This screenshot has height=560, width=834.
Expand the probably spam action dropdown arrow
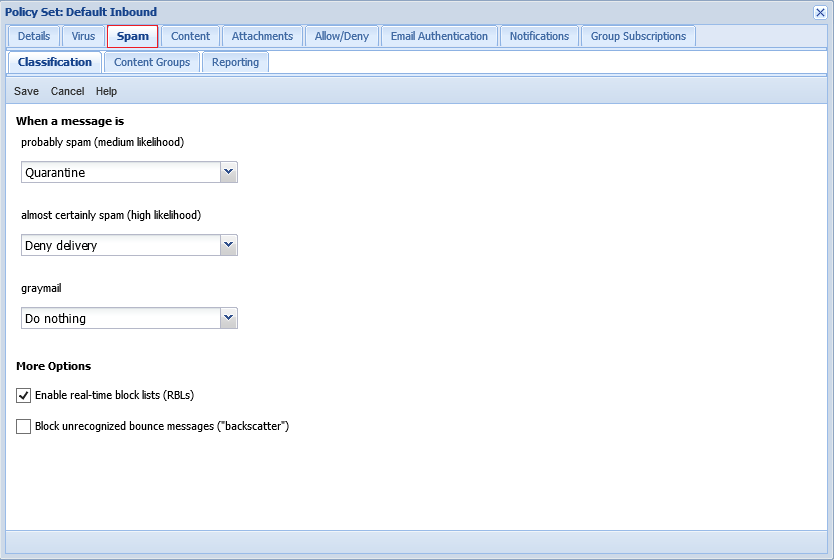[x=229, y=172]
